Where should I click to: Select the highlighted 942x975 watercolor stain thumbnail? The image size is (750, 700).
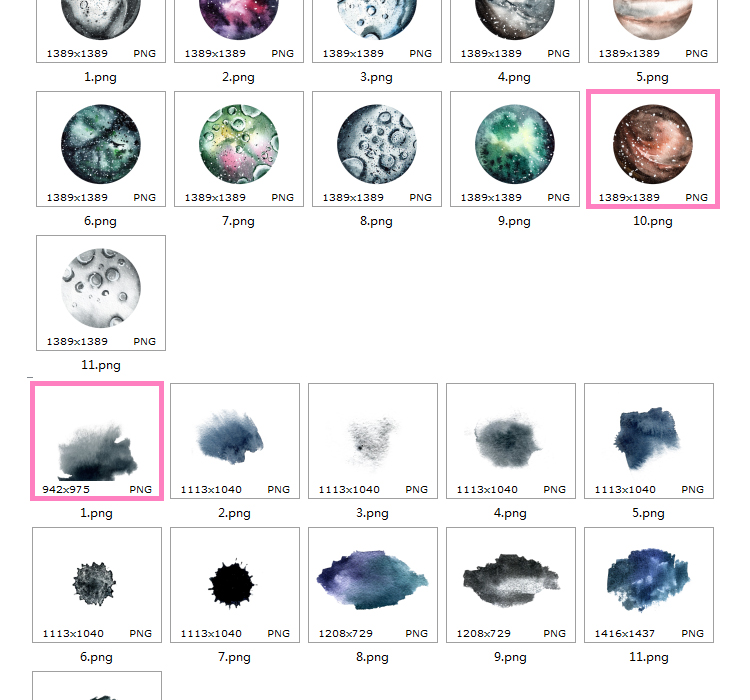(x=97, y=441)
